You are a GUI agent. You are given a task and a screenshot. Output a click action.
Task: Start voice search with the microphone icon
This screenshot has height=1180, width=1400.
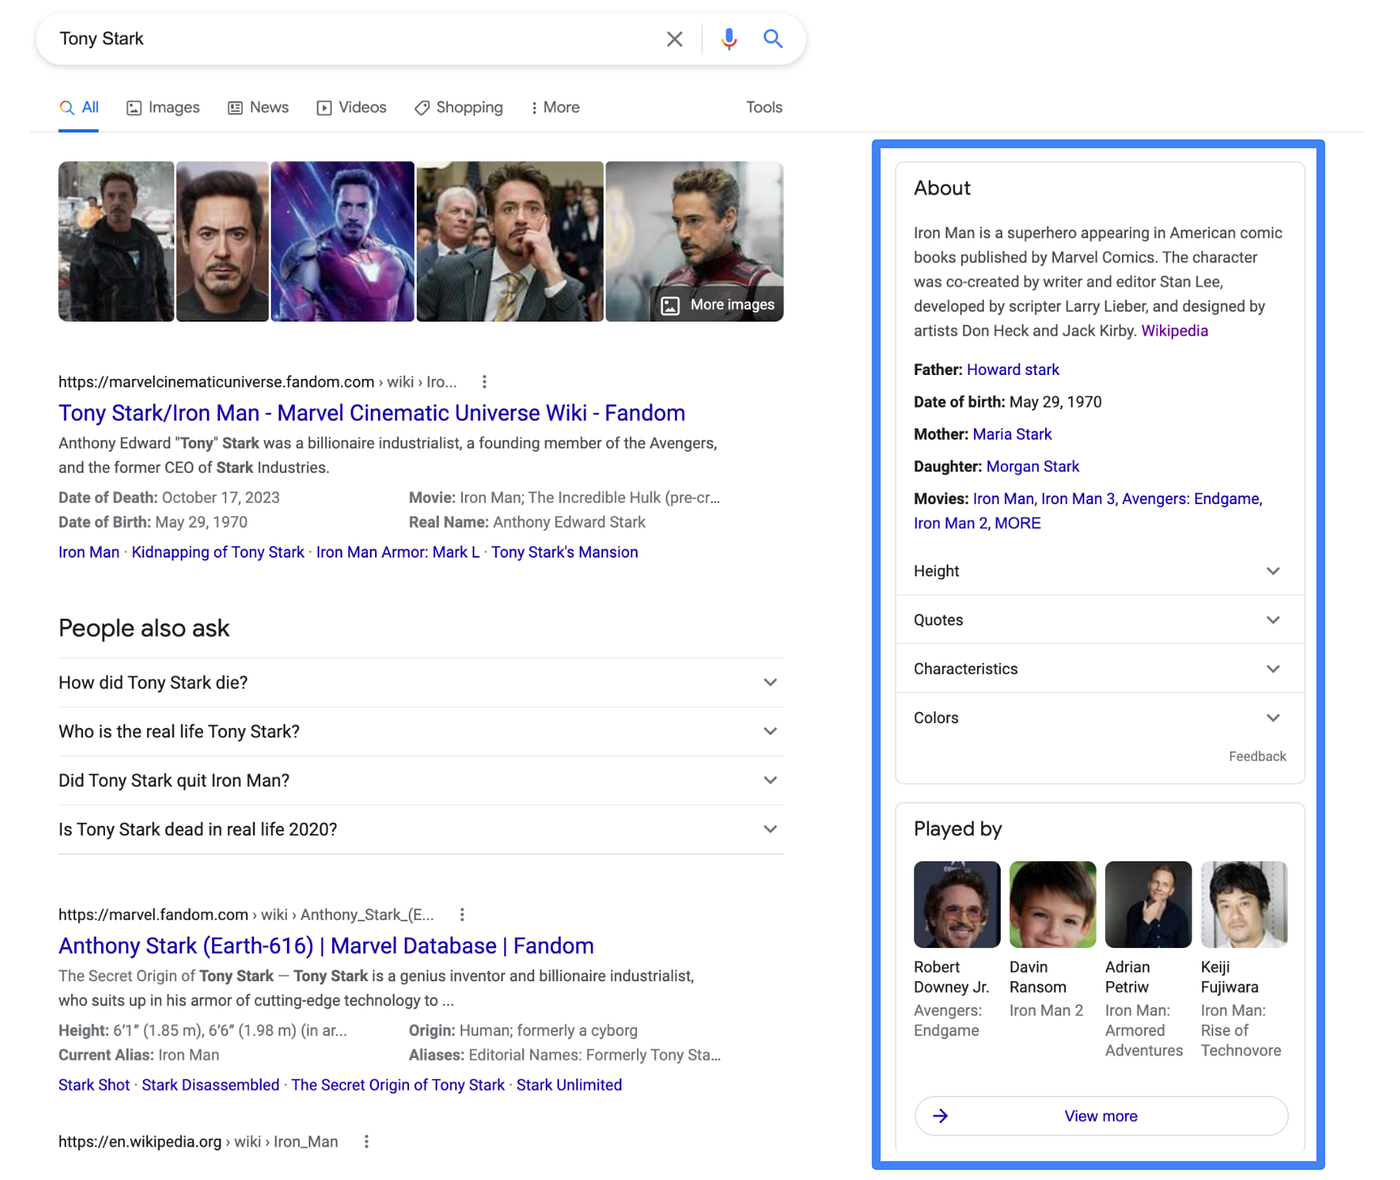(x=729, y=39)
